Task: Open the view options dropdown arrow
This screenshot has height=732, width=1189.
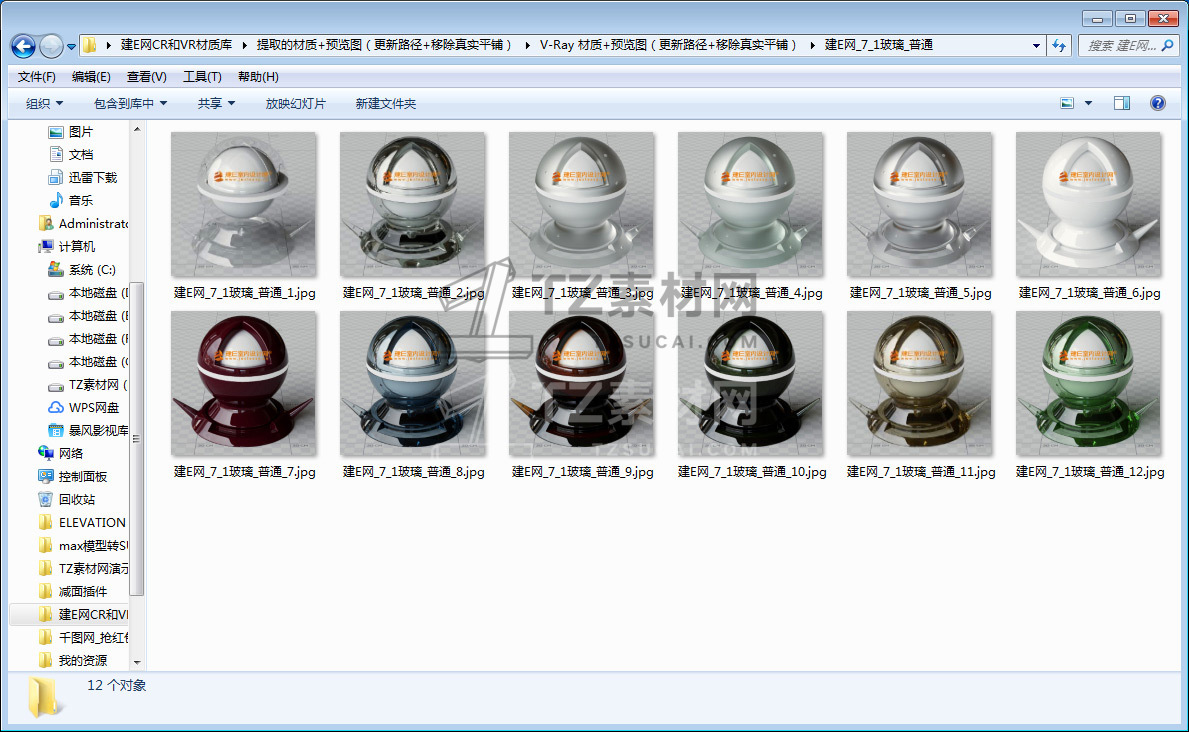Action: pos(1088,103)
